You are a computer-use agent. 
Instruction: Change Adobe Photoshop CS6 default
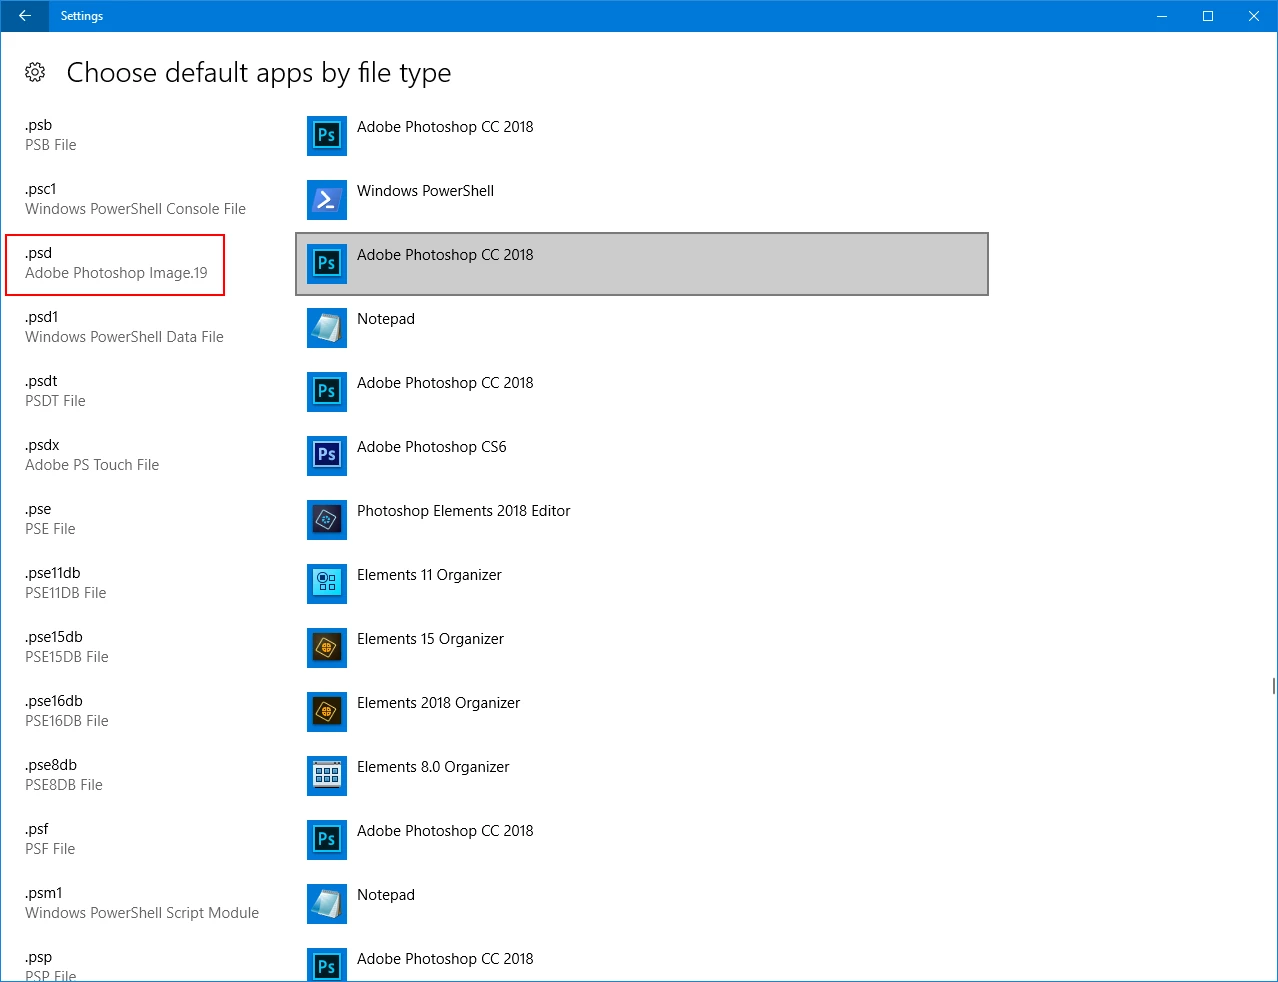coord(642,456)
